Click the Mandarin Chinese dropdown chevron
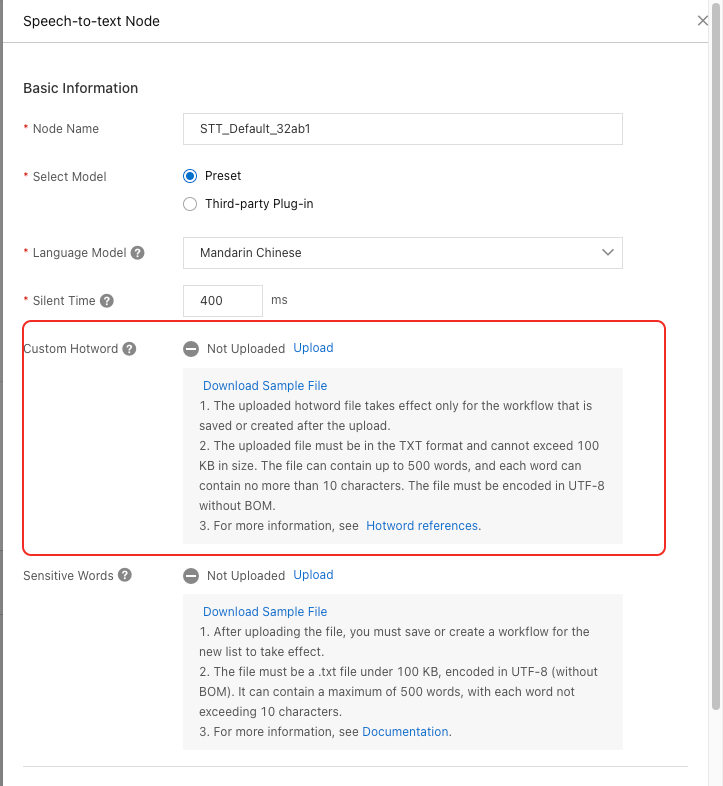723x786 pixels. coord(608,253)
